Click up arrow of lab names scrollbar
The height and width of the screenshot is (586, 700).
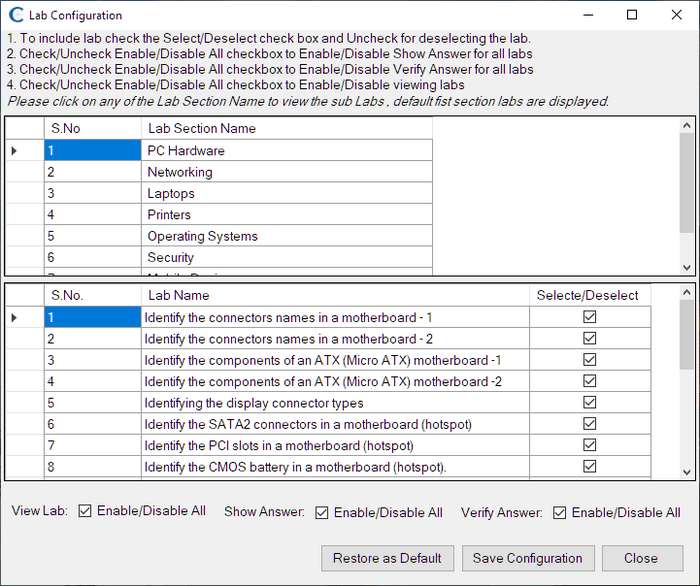687,292
